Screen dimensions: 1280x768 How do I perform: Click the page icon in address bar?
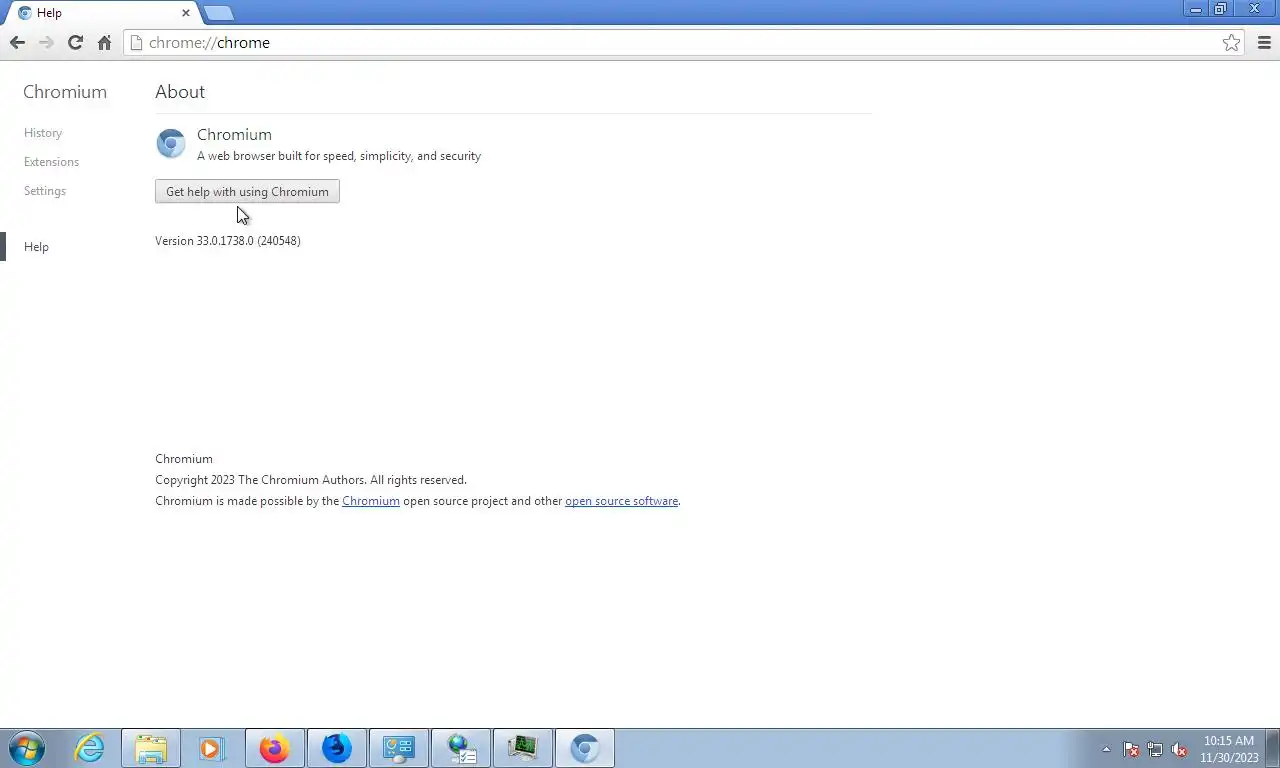tap(137, 42)
